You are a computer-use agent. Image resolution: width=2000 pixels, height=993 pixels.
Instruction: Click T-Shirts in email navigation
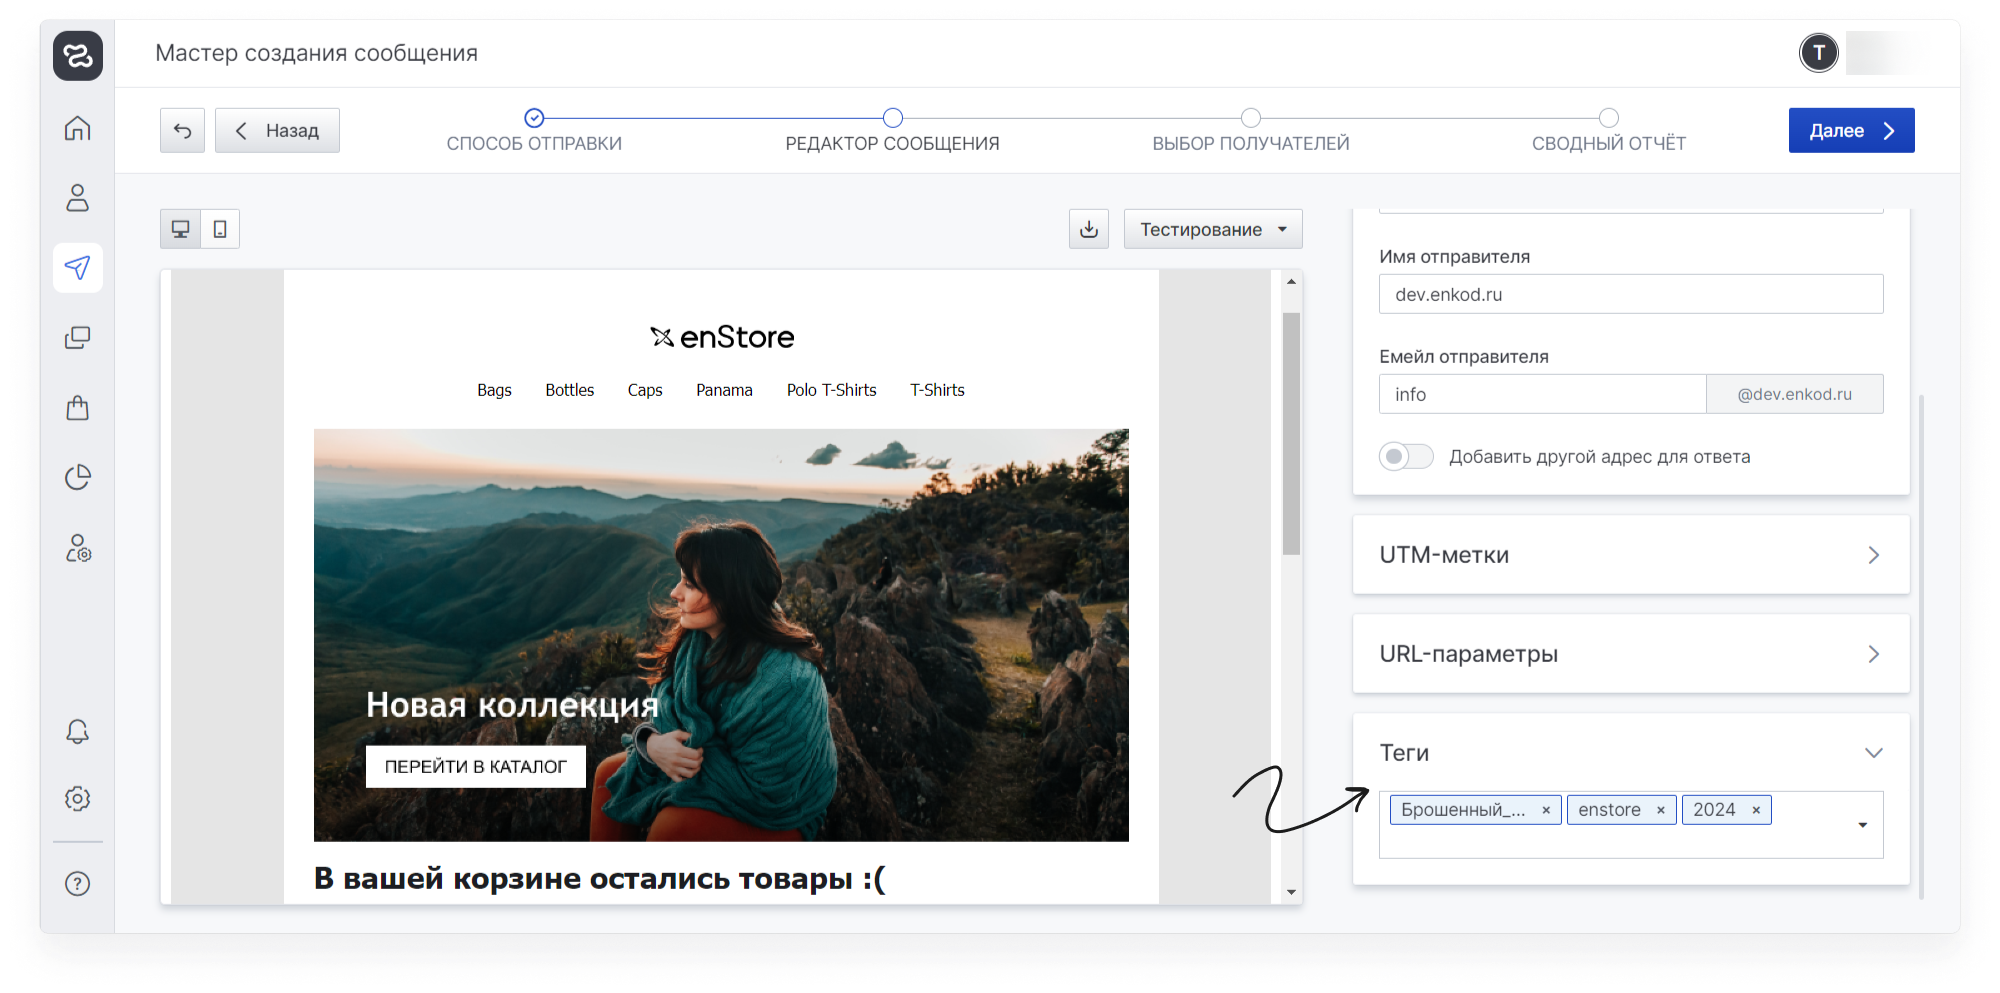point(937,390)
